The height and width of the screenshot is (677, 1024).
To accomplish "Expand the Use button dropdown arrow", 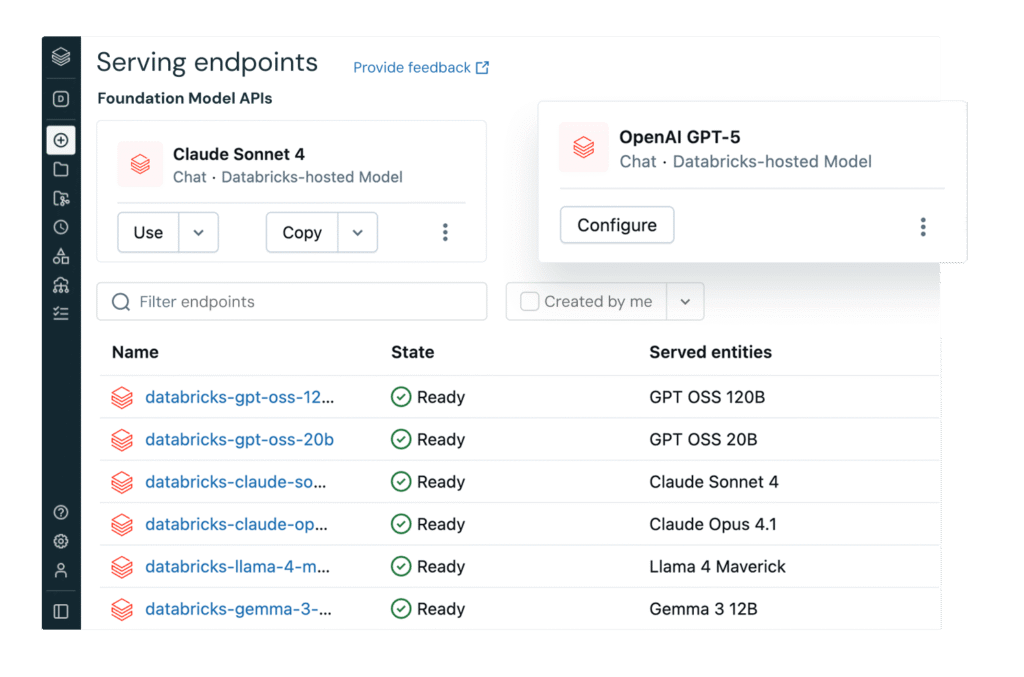I will point(198,233).
